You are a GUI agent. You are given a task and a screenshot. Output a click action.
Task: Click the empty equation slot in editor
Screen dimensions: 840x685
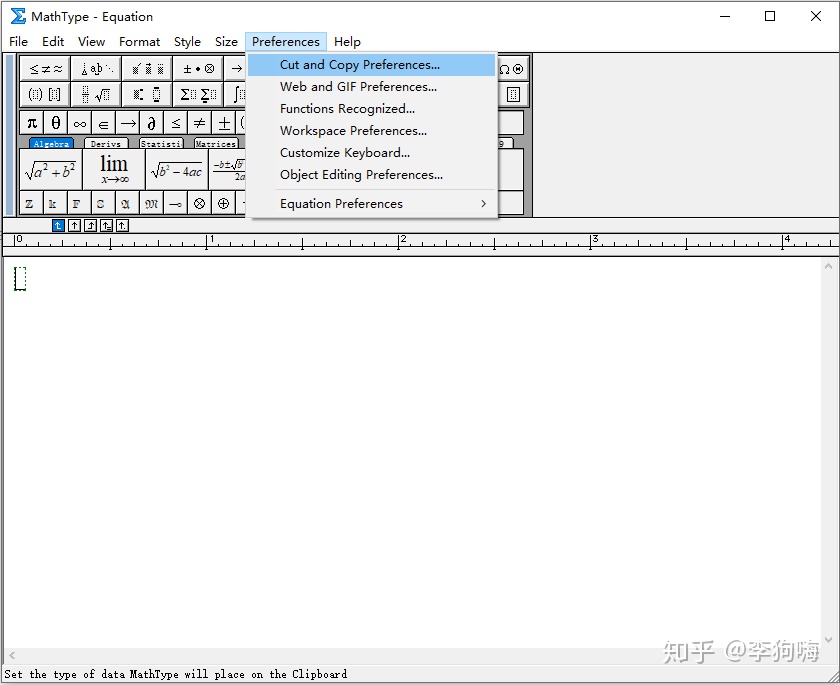click(x=20, y=279)
